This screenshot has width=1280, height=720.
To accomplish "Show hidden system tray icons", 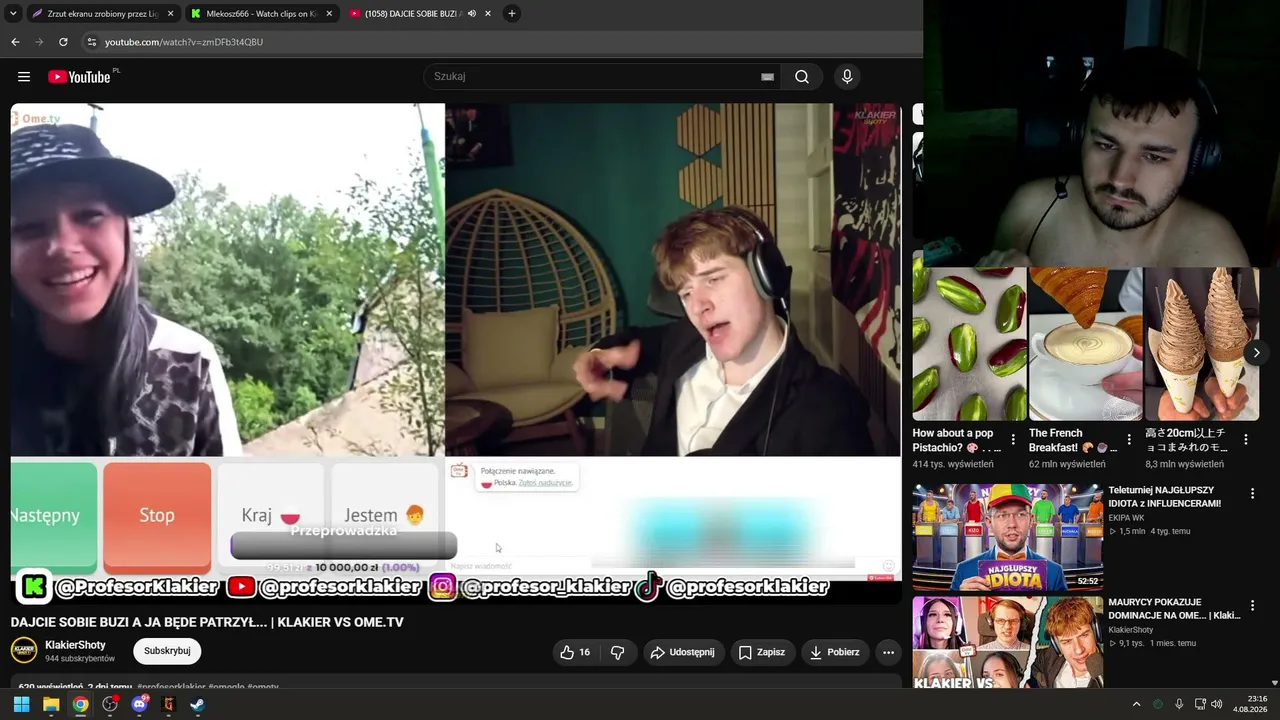I will 1136,704.
